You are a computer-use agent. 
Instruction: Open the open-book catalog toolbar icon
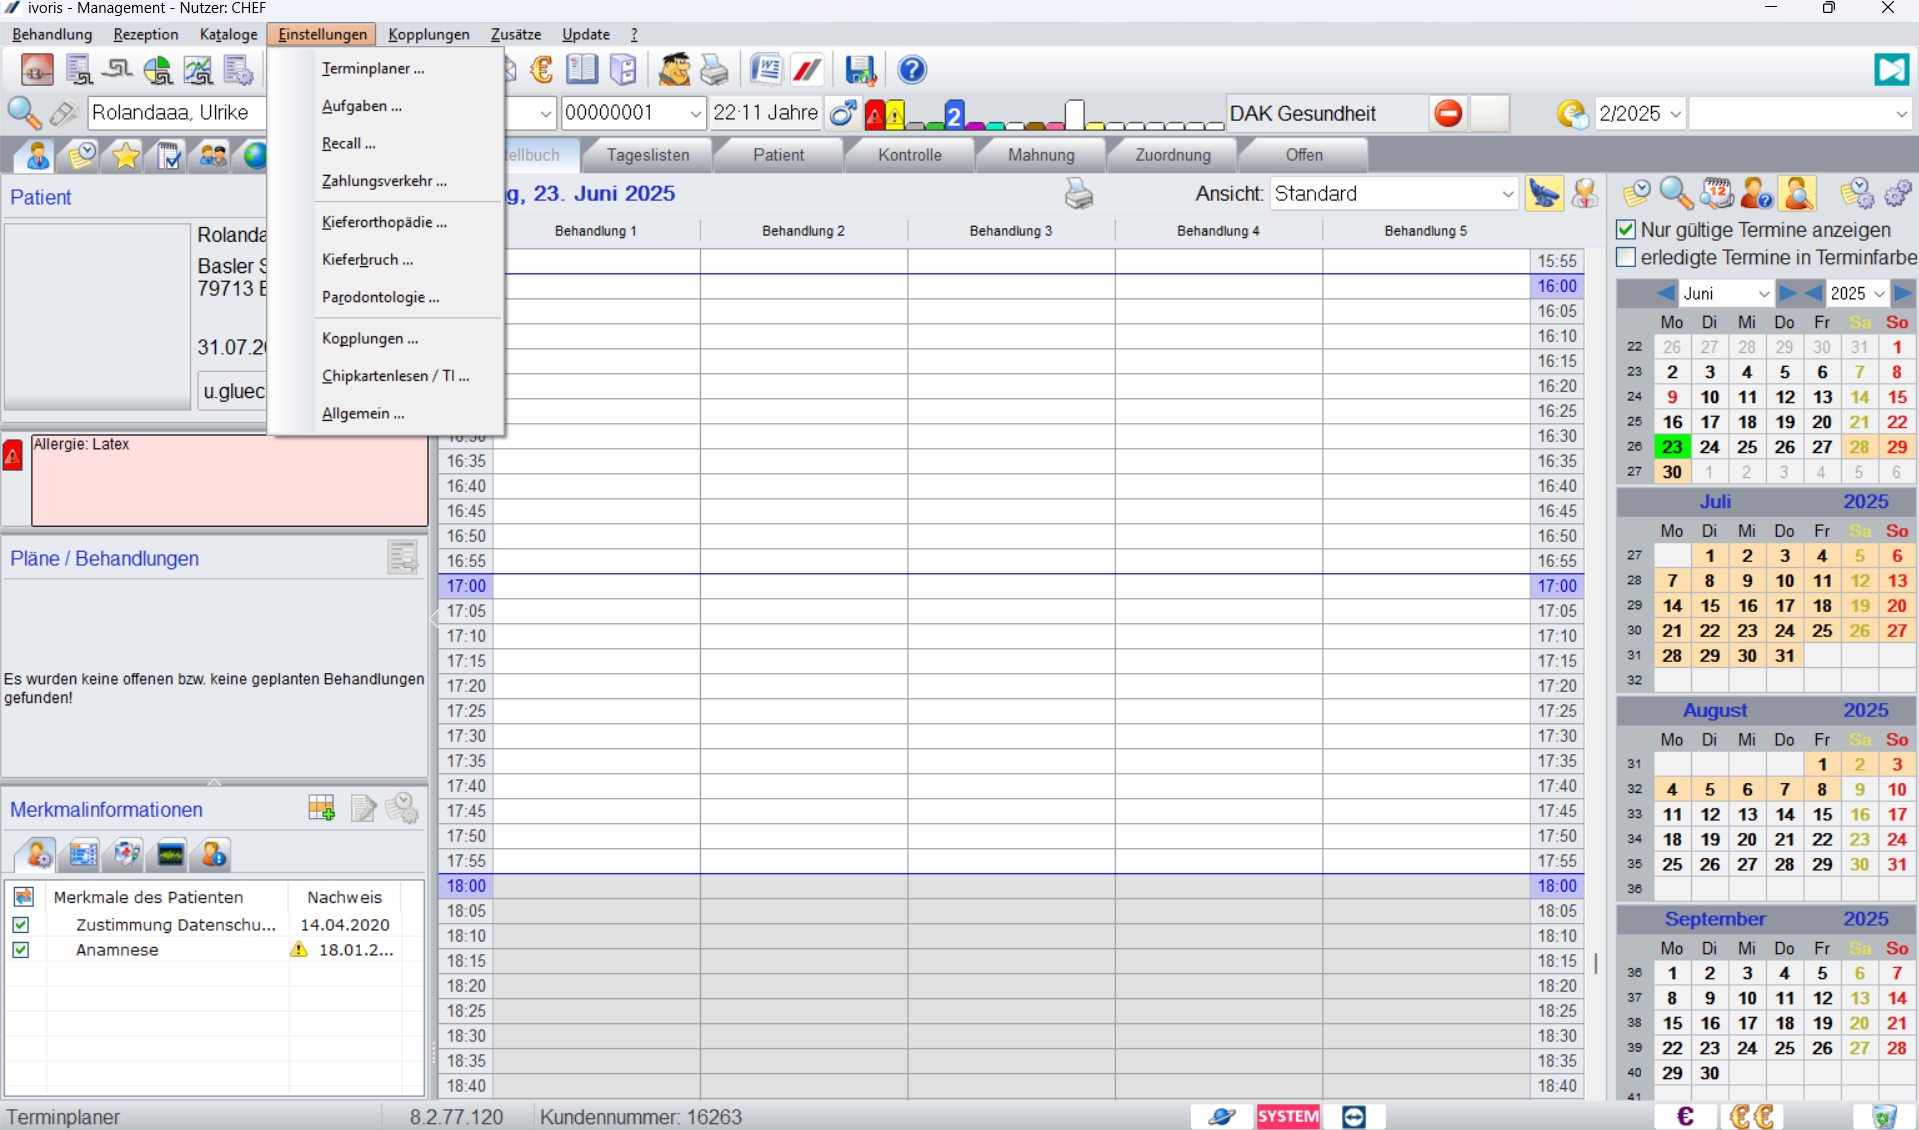coord(581,70)
